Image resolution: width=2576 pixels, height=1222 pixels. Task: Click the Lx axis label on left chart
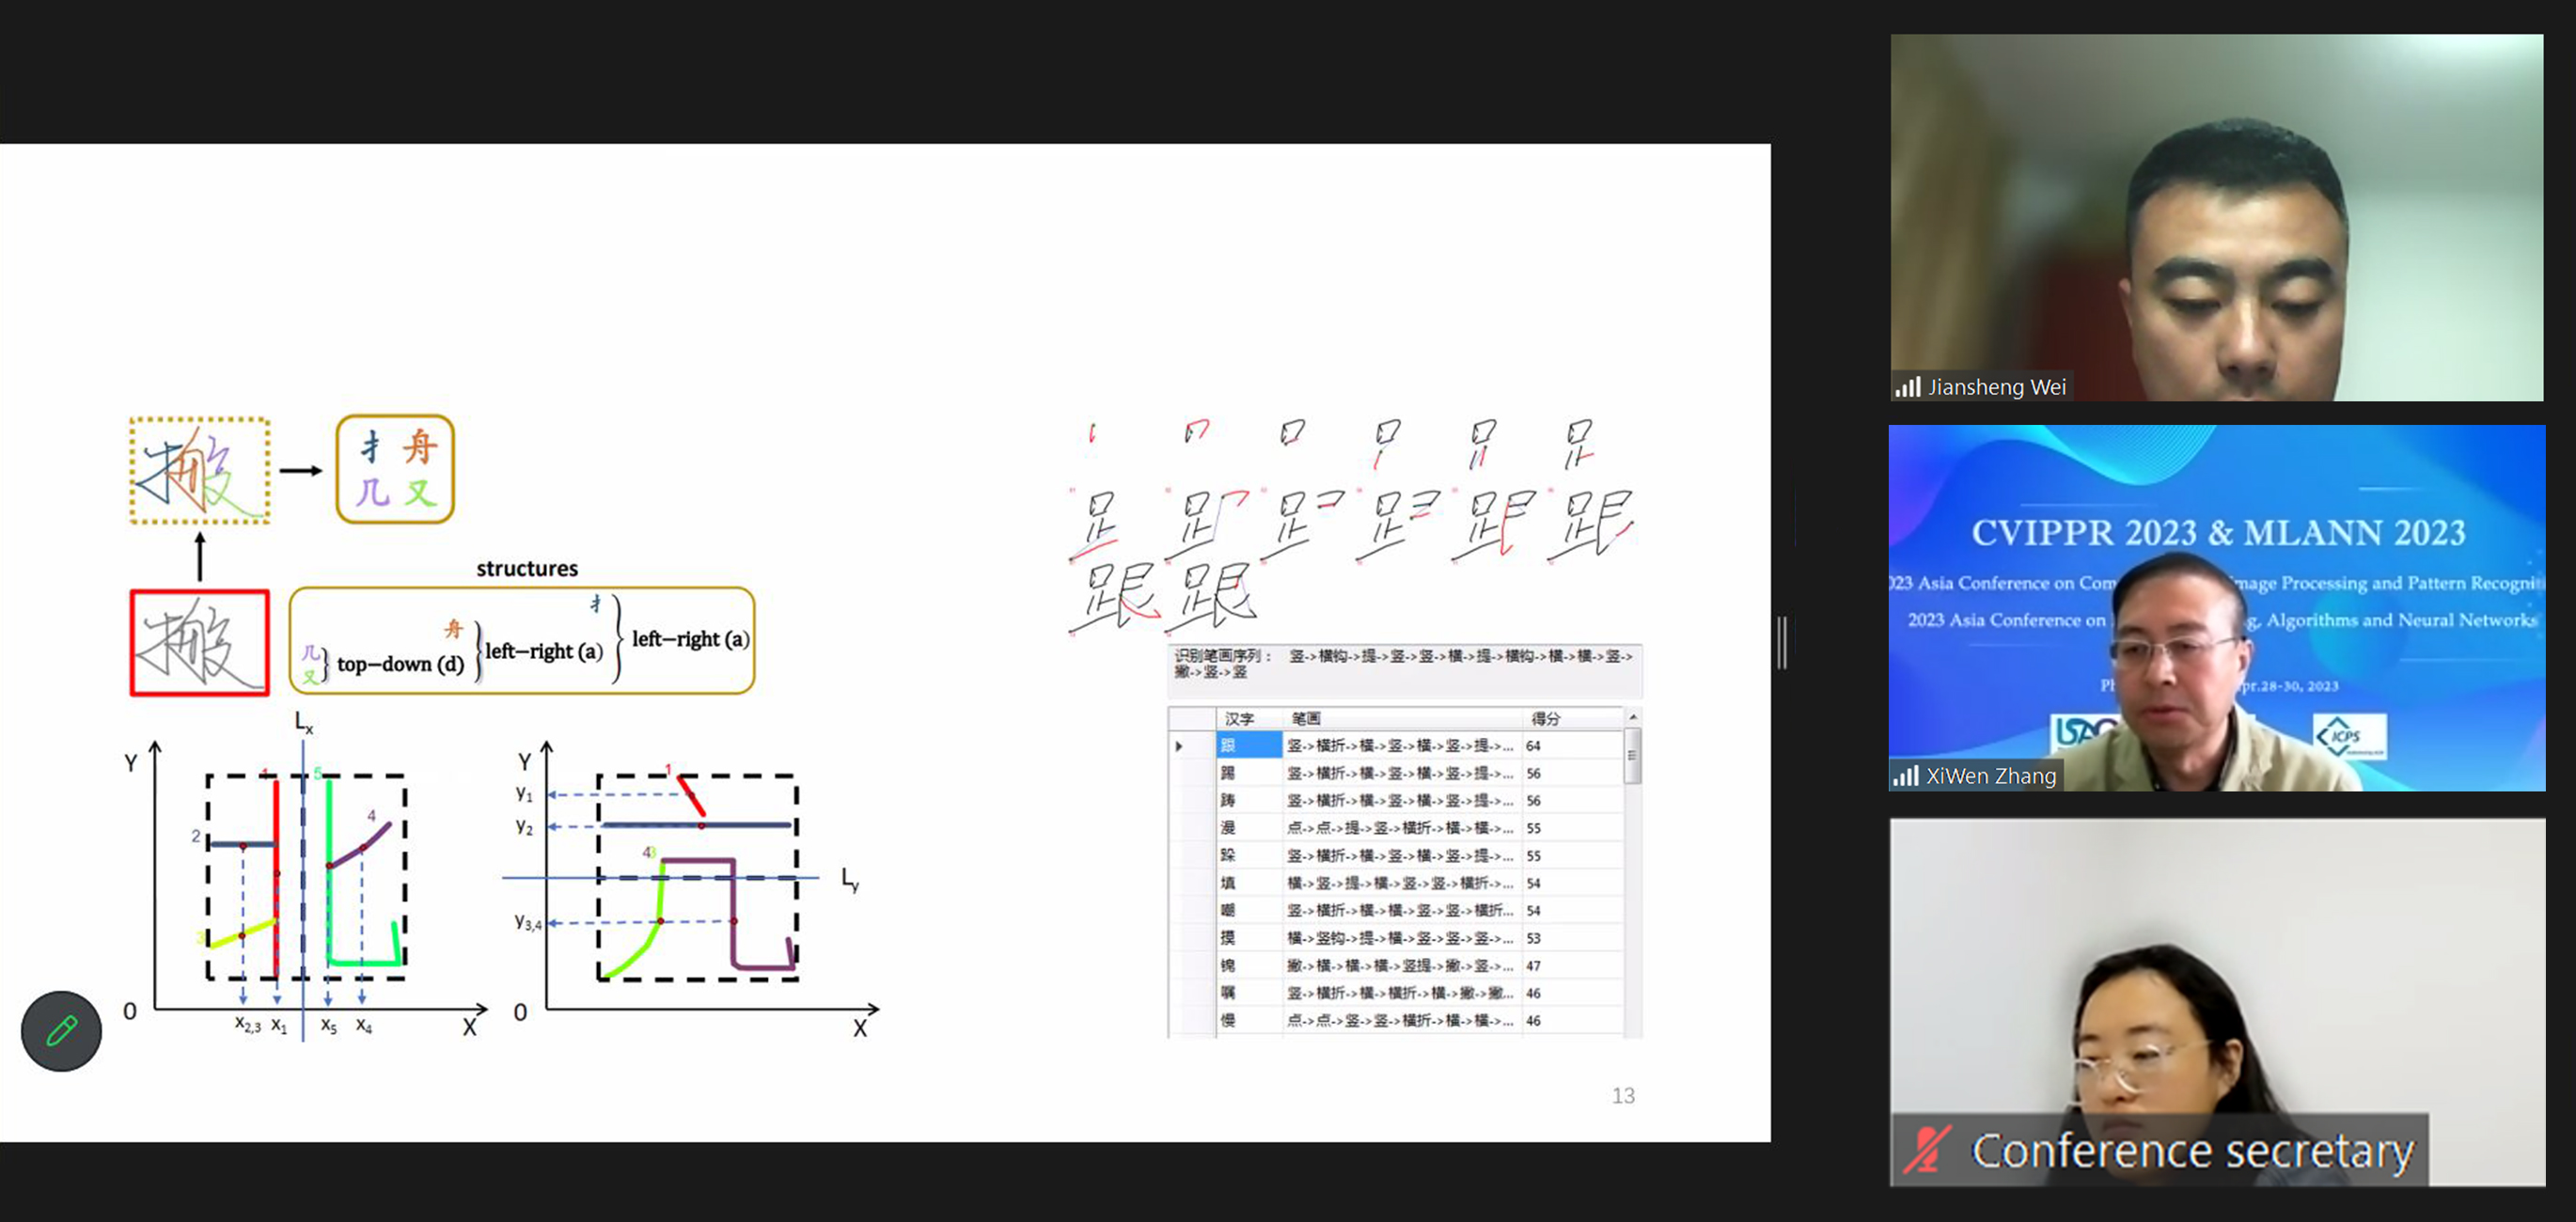pos(303,721)
